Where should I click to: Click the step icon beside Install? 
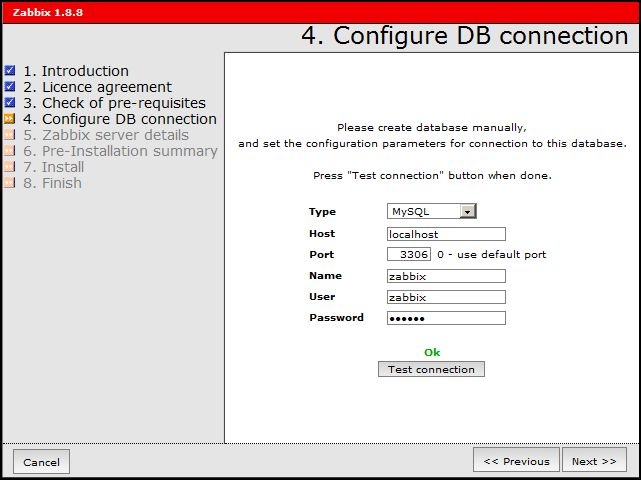coord(10,167)
